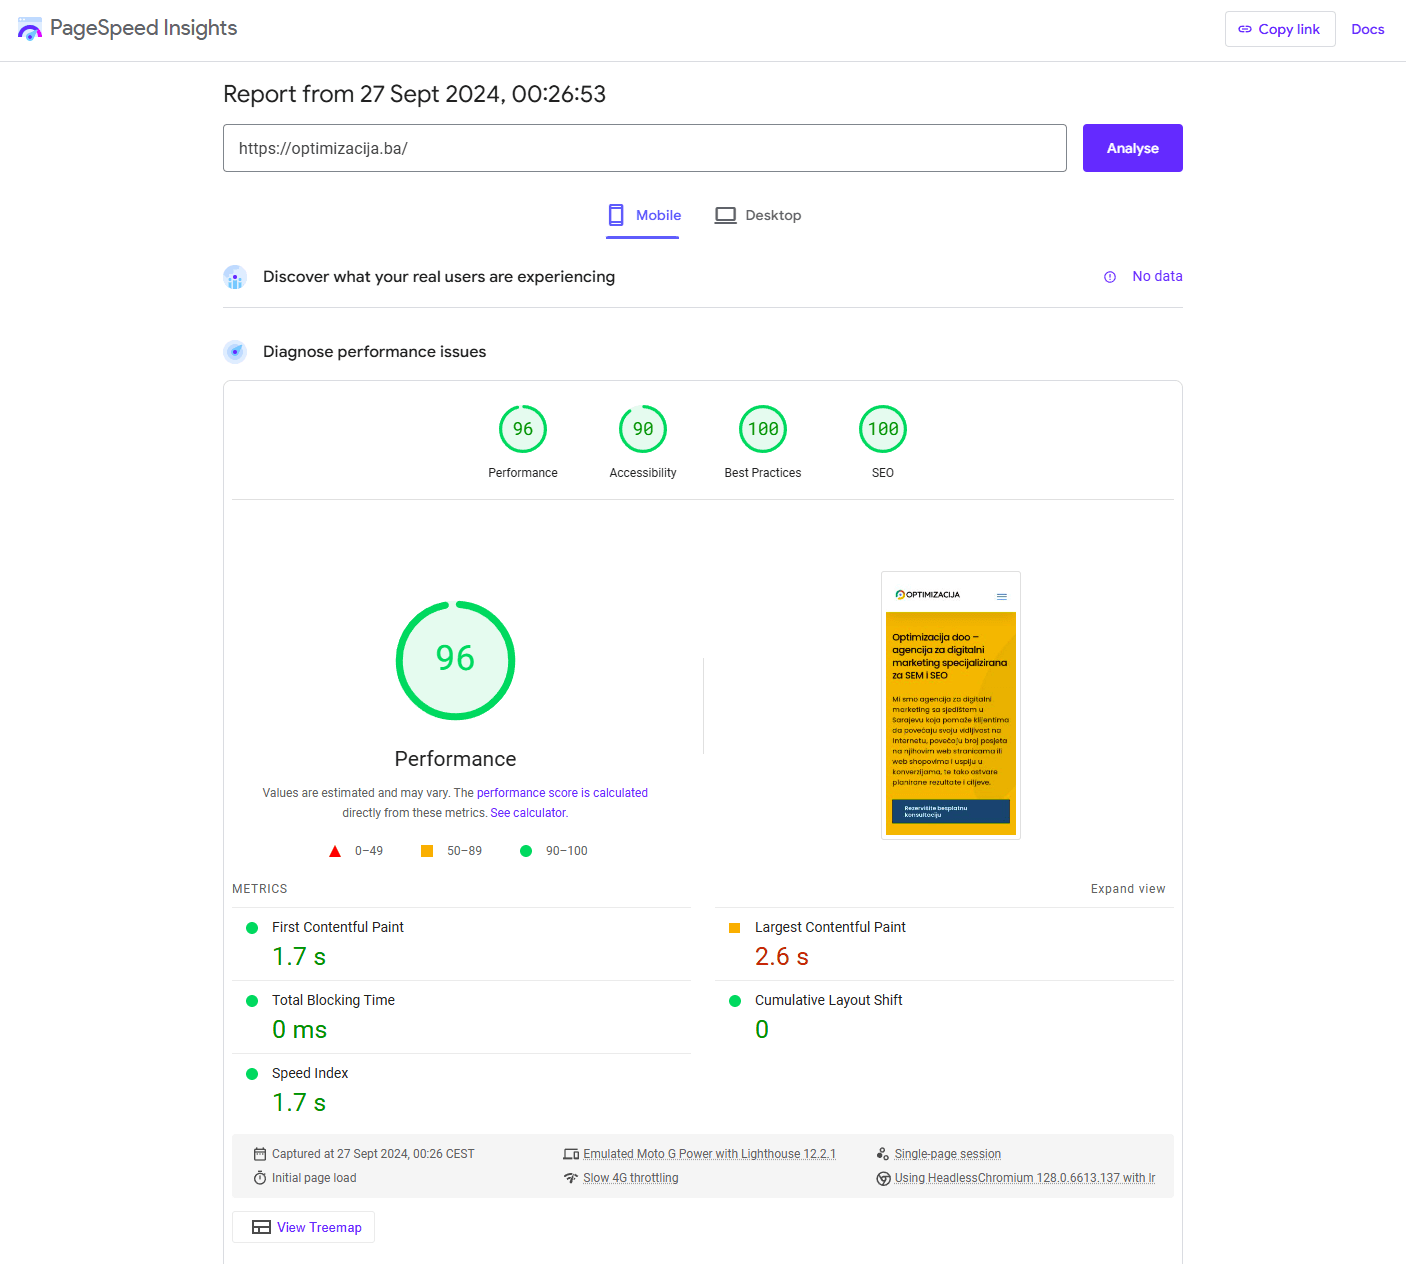Open the Docs link
Image resolution: width=1406 pixels, height=1264 pixels.
(x=1367, y=29)
